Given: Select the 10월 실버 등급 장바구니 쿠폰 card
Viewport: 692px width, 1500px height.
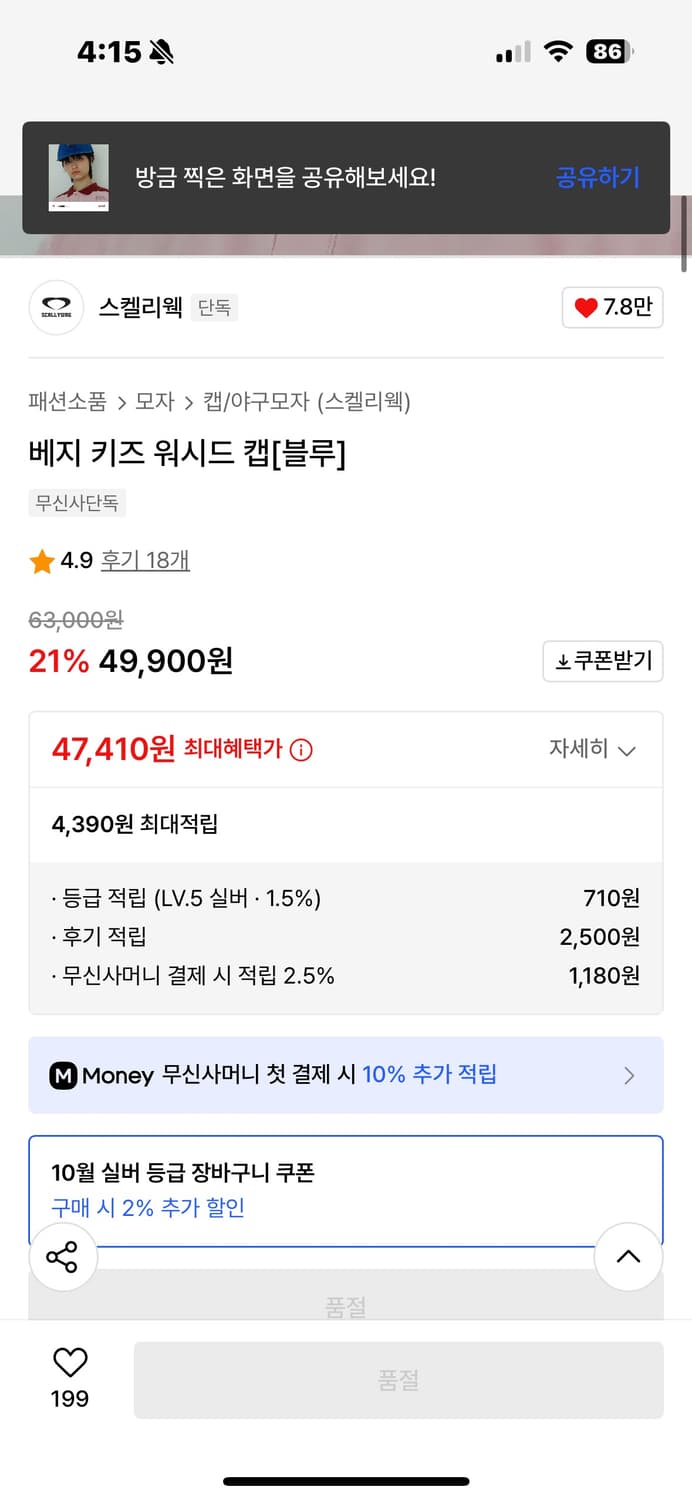Looking at the screenshot, I should pyautogui.click(x=345, y=1190).
